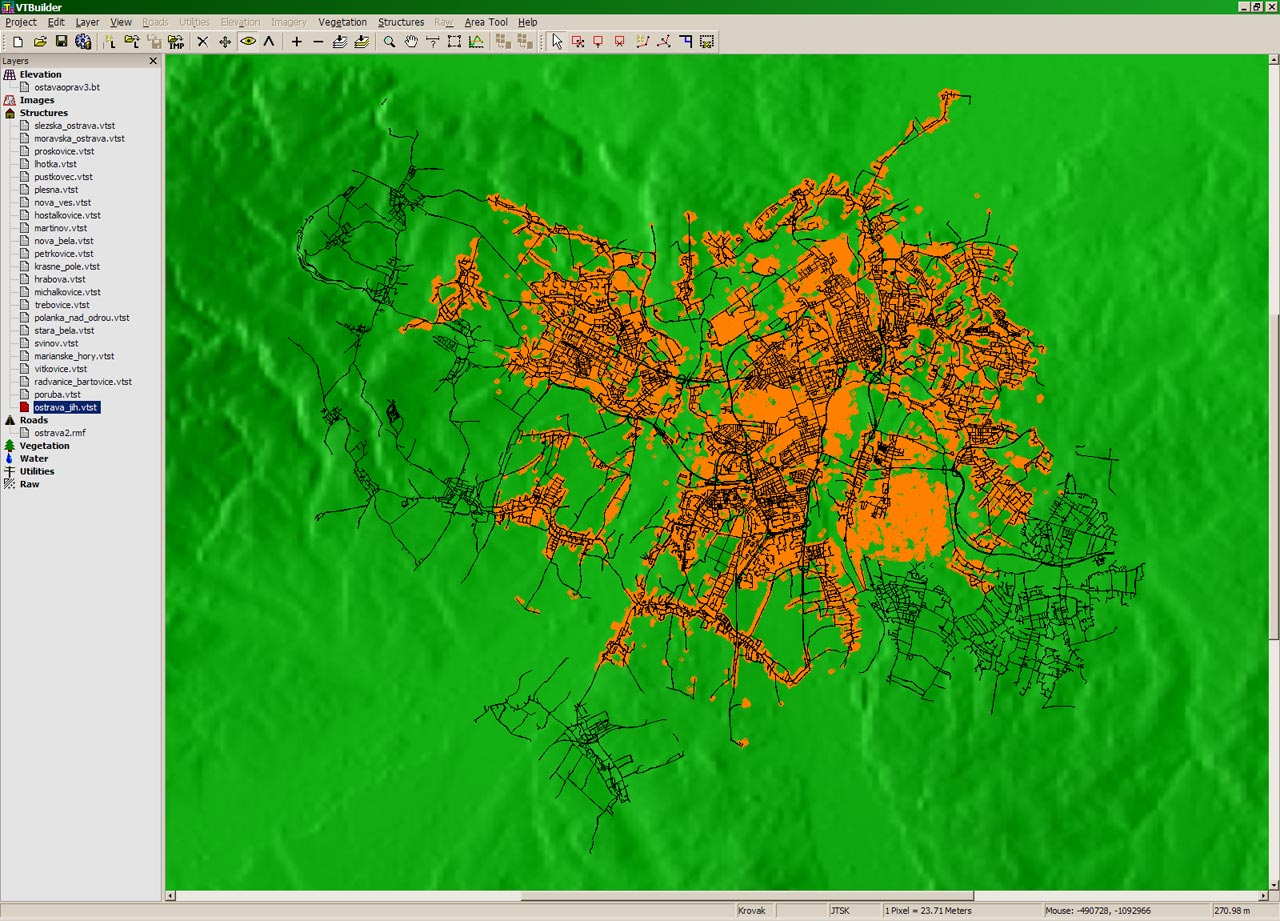This screenshot has width=1280, height=921.
Task: Select the edit linear structure tool
Action: pos(664,42)
